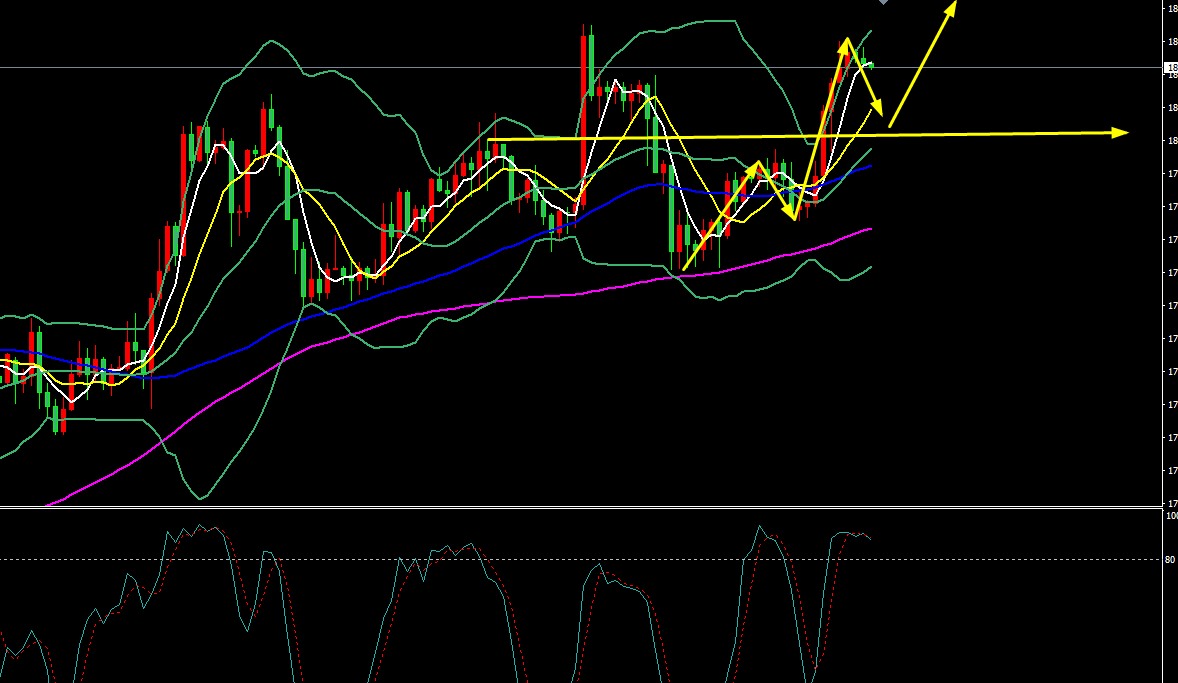Click the highlighted current price label on axis
The image size is (1178, 683).
[1170, 68]
